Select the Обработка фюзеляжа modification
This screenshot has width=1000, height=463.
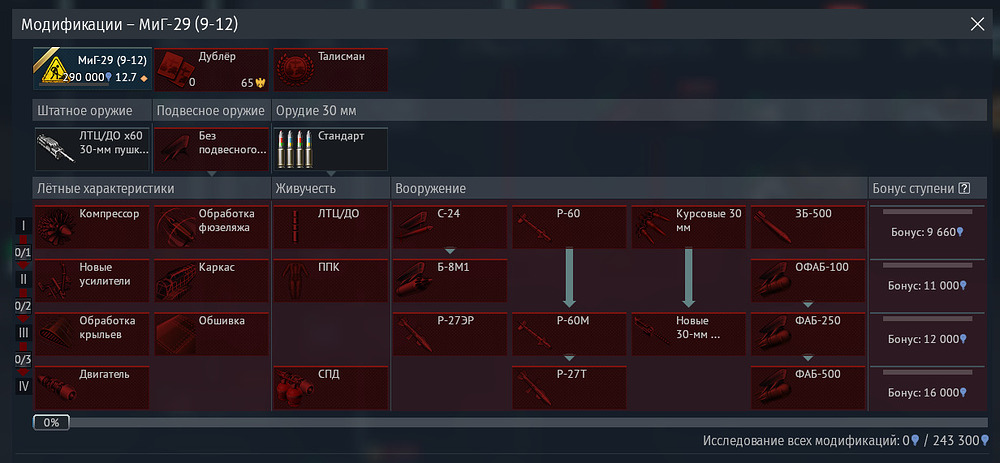(211, 226)
